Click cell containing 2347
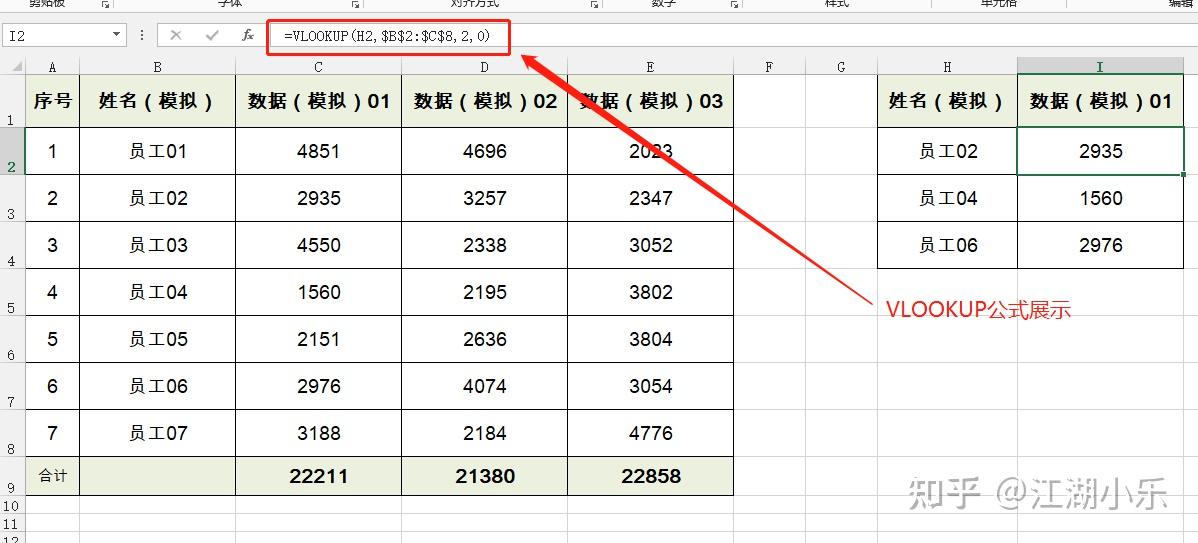This screenshot has height=543, width=1198. tap(650, 199)
